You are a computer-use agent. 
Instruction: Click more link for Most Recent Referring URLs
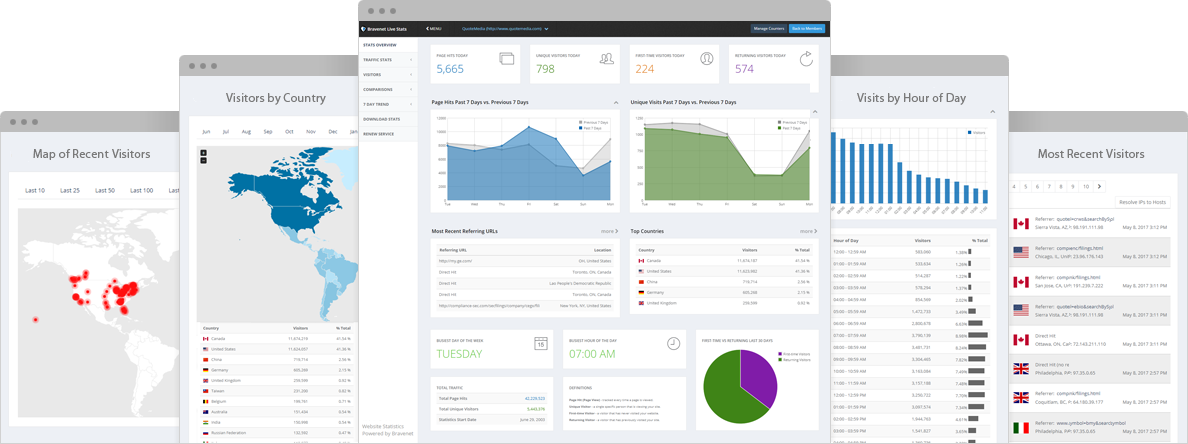tap(609, 231)
